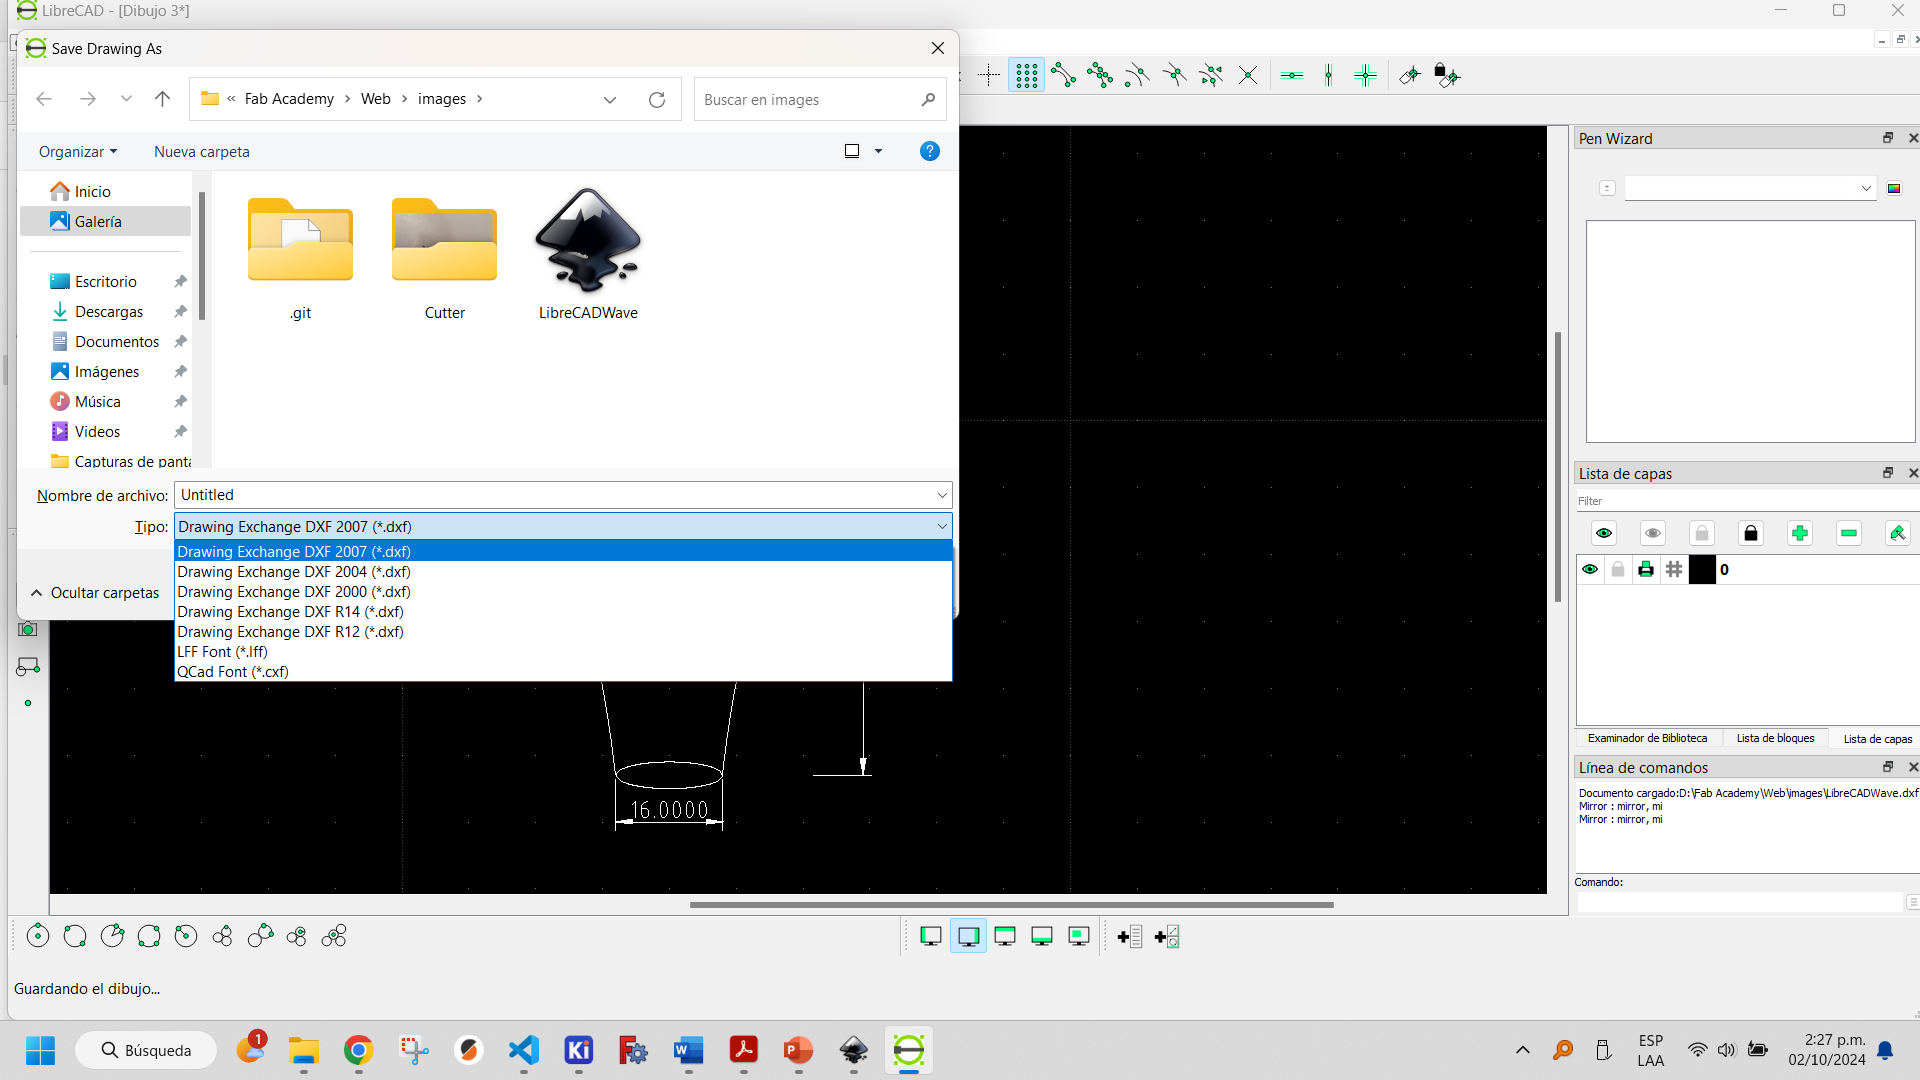1920x1080 pixels.
Task: Click Unlock all layers grey padlock
Action: [x=1702, y=533]
